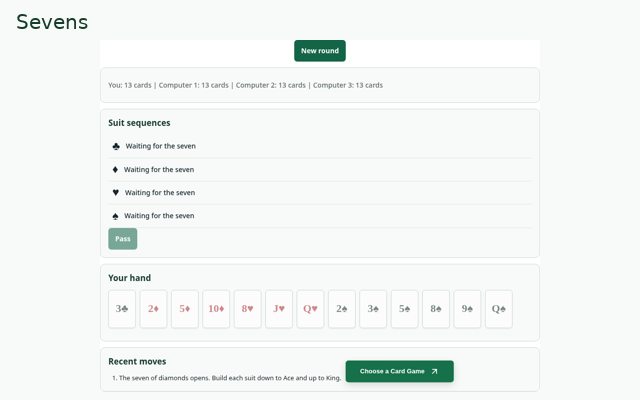Viewport: 640px width, 400px height.
Task: Select the Queen of hearts card
Action: (311, 309)
